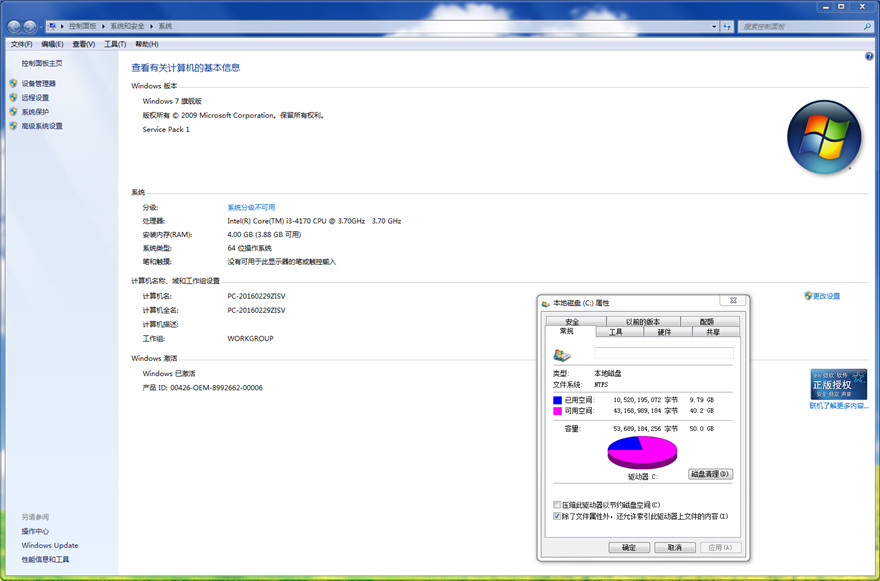Click the 应用(A) button
880x581 pixels.
coord(721,547)
